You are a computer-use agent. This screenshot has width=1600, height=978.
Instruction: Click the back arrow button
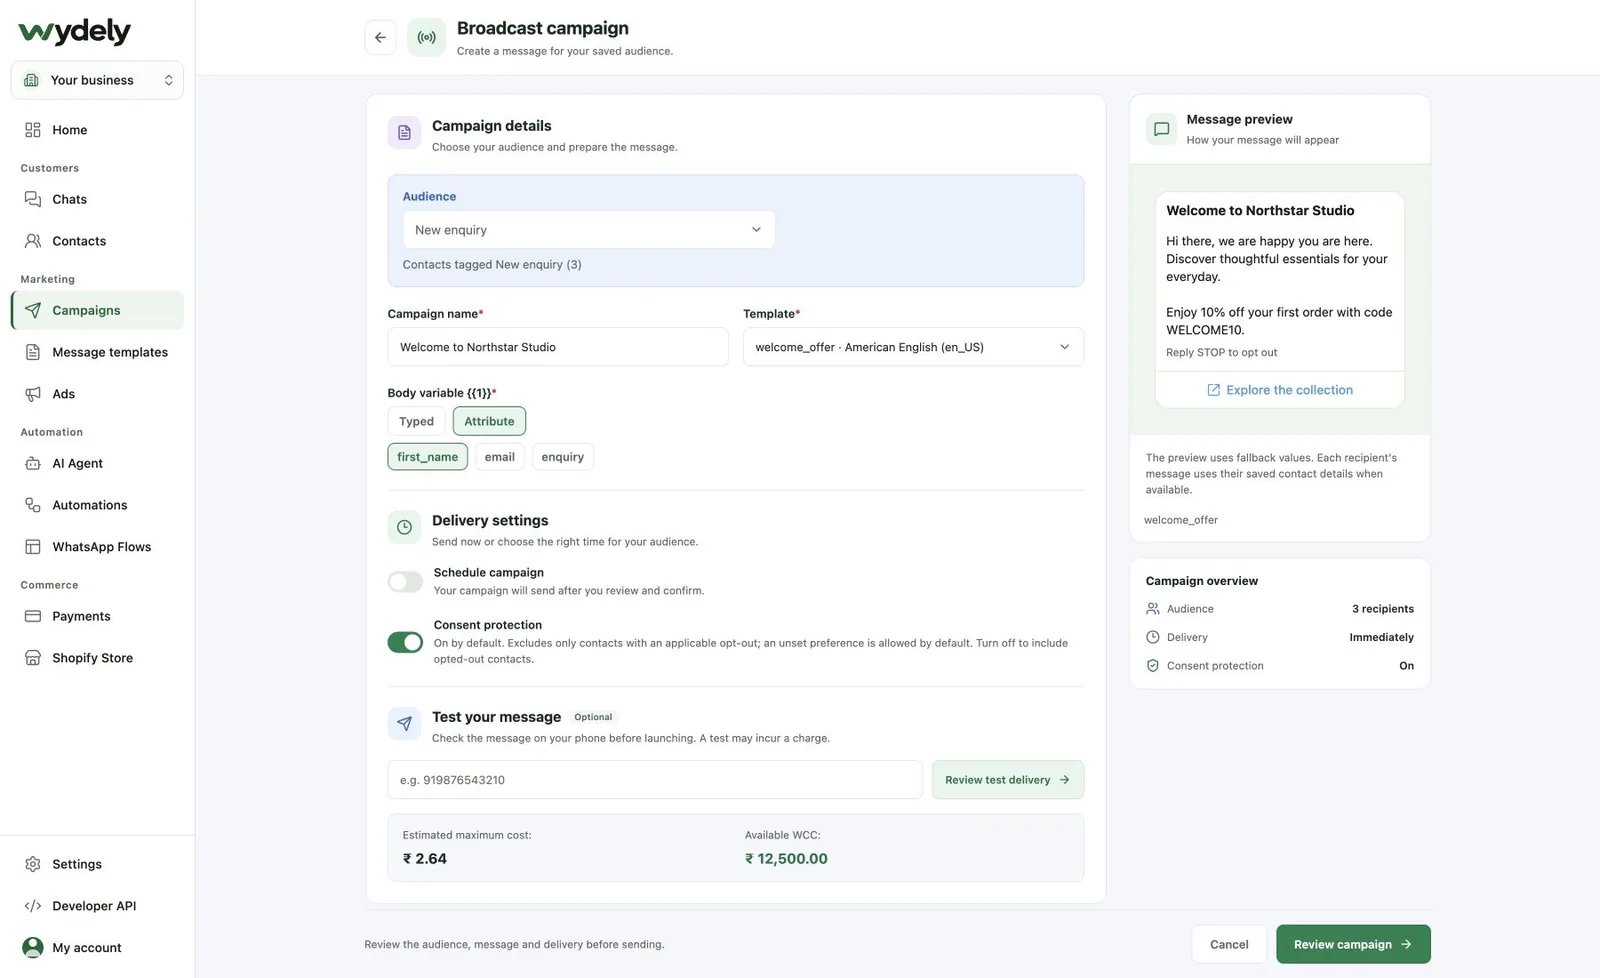[x=380, y=38]
